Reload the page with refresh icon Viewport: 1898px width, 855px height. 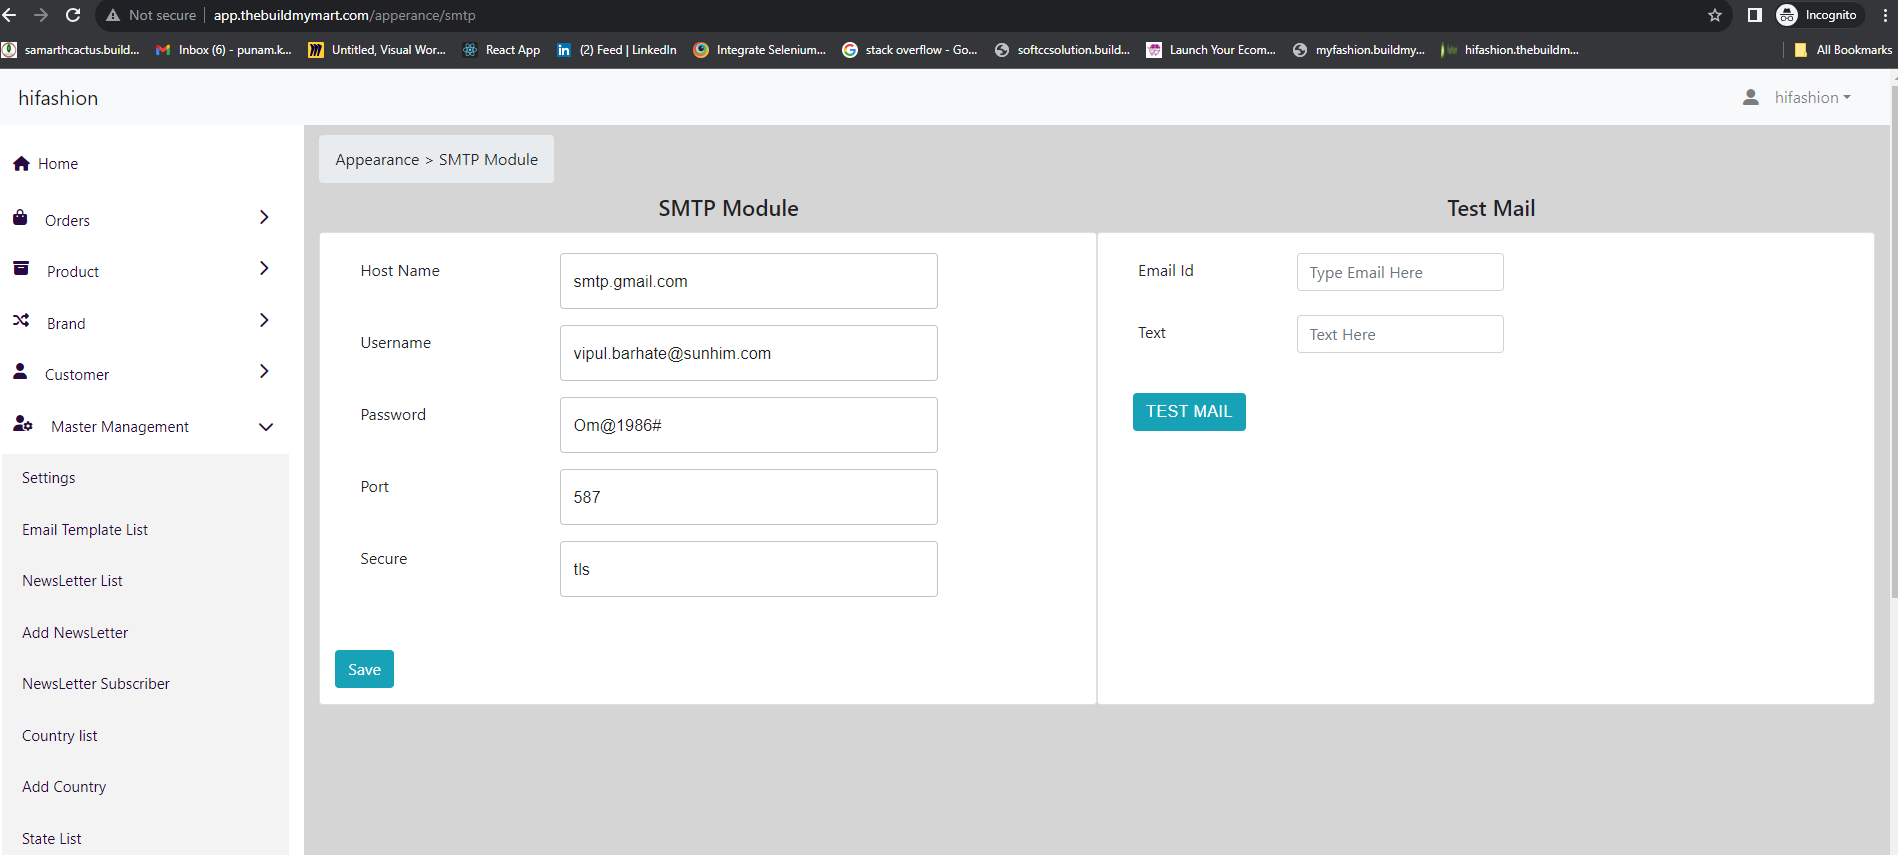coord(73,15)
